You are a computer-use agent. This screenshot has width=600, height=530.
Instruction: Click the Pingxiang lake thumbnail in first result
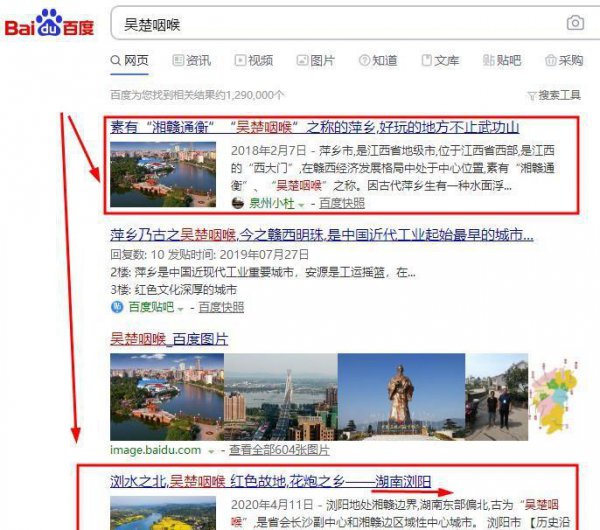pyautogui.click(x=163, y=174)
